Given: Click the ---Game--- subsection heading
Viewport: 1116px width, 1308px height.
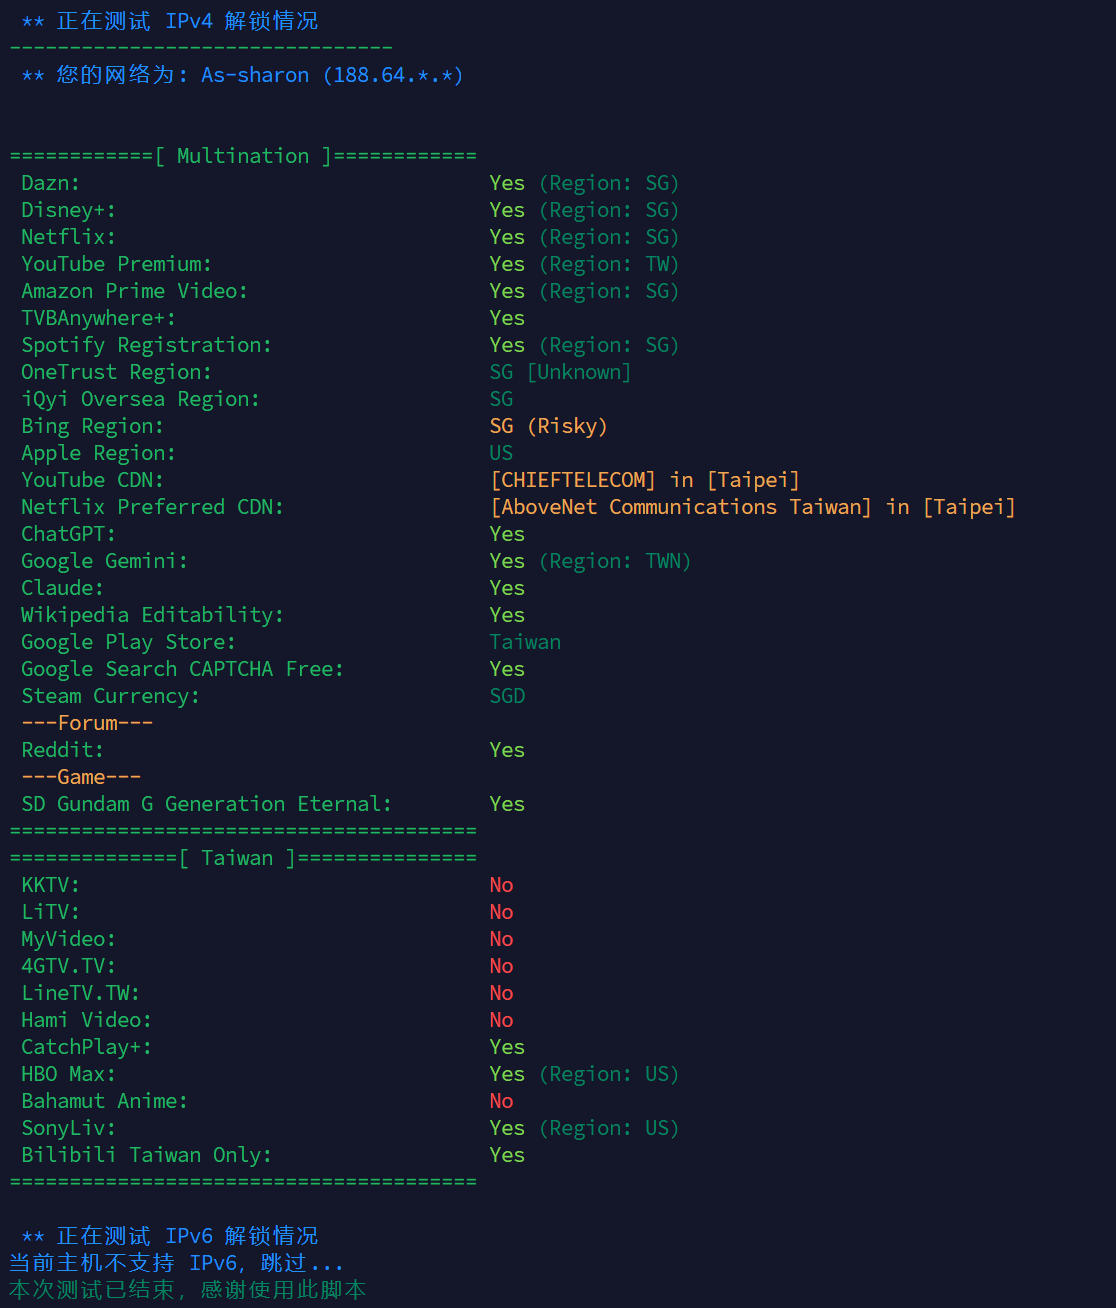Looking at the screenshot, I should [x=81, y=777].
